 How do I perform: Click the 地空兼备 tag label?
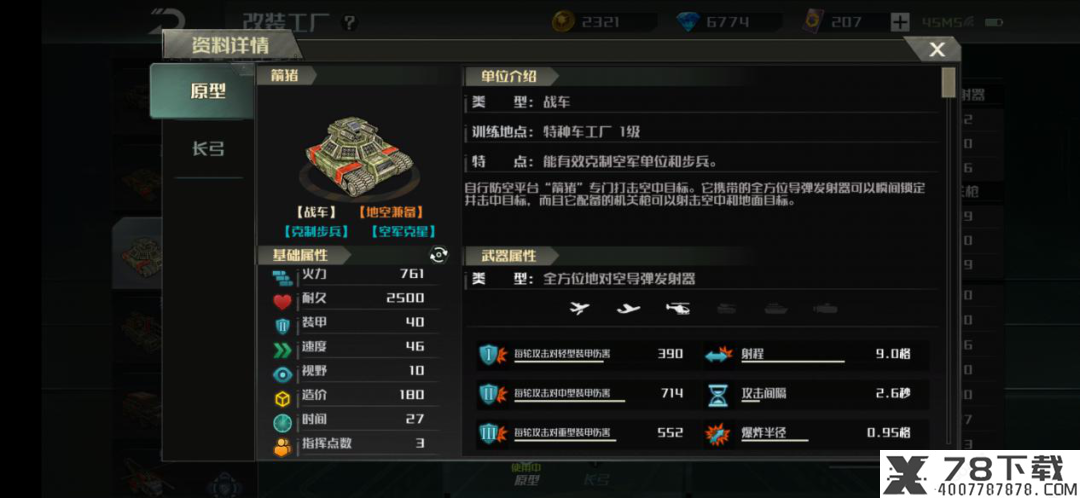click(391, 212)
